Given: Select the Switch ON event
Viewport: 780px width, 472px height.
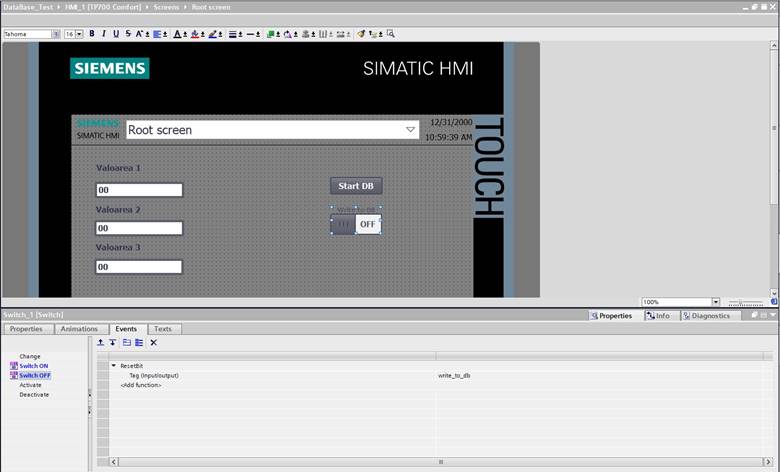Looking at the screenshot, I should click(33, 366).
